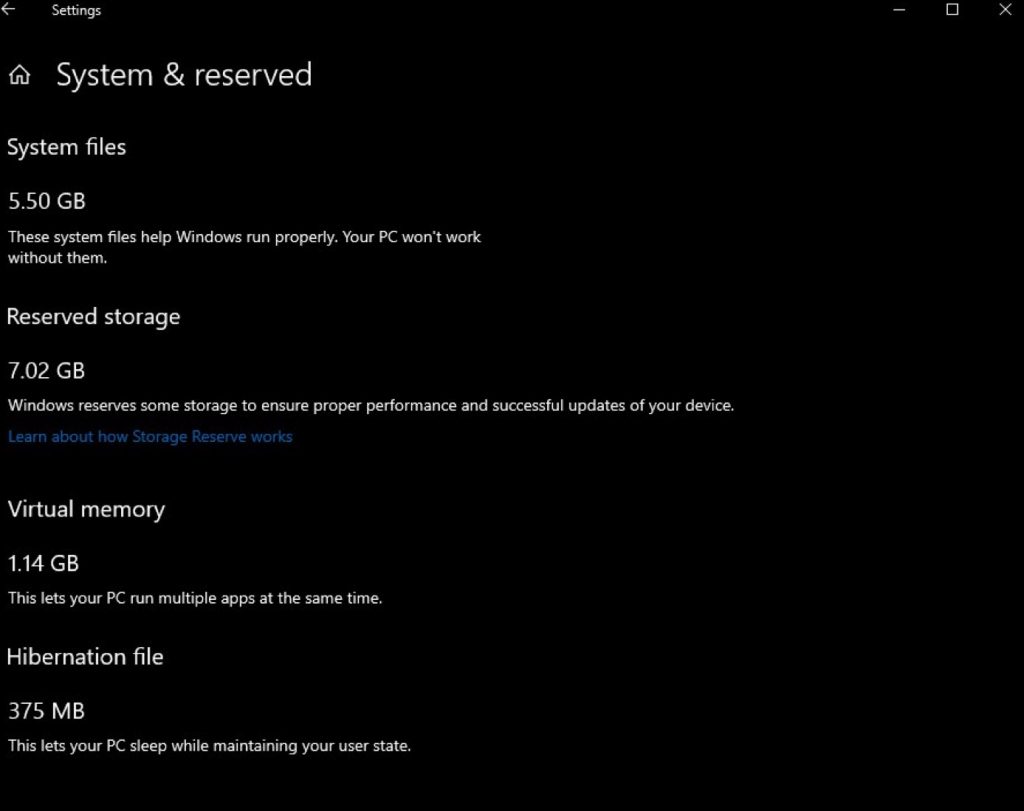Click the reserved storage description text
Screen dimensions: 1024x811
point(371,405)
